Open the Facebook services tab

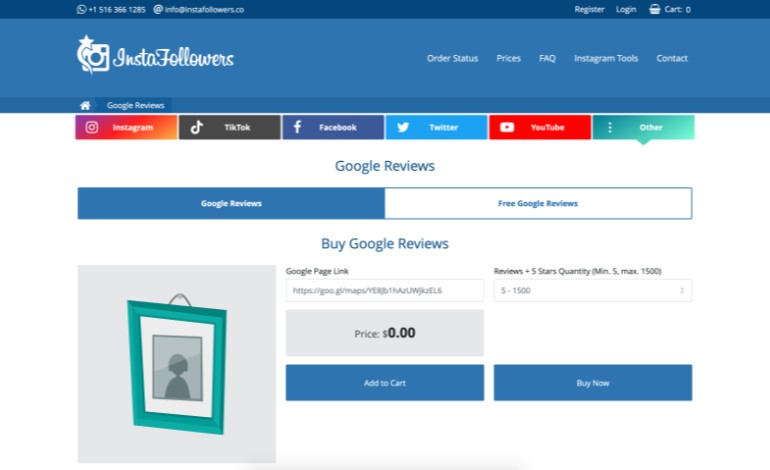[333, 127]
